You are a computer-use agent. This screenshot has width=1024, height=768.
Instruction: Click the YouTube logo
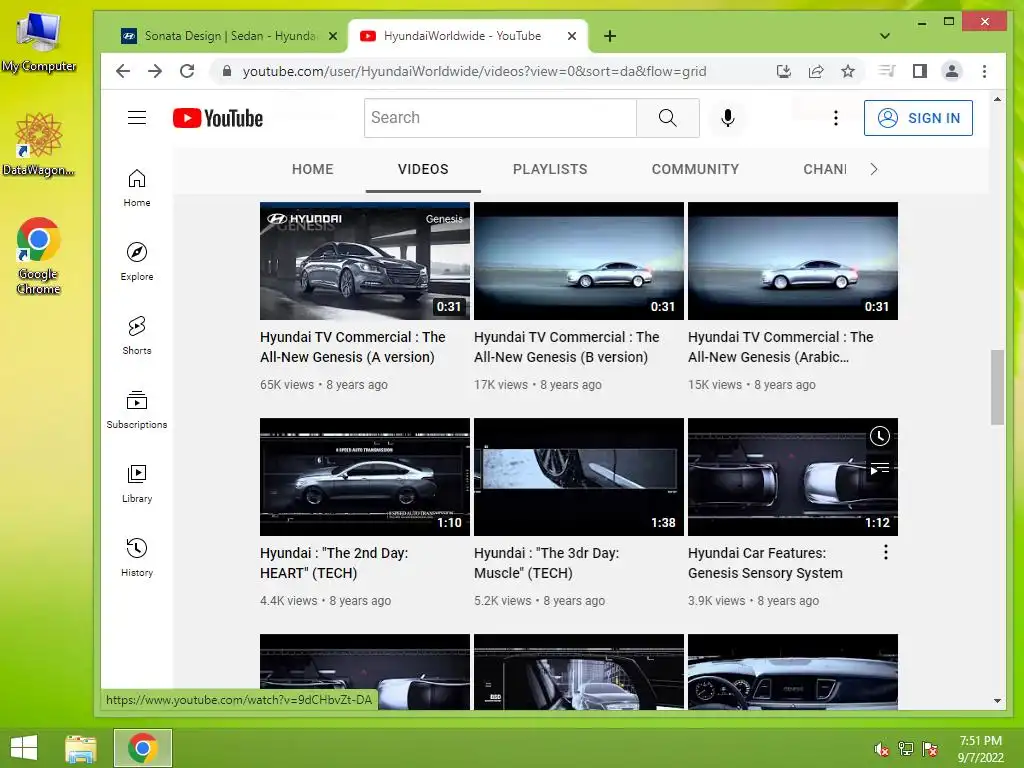click(218, 118)
